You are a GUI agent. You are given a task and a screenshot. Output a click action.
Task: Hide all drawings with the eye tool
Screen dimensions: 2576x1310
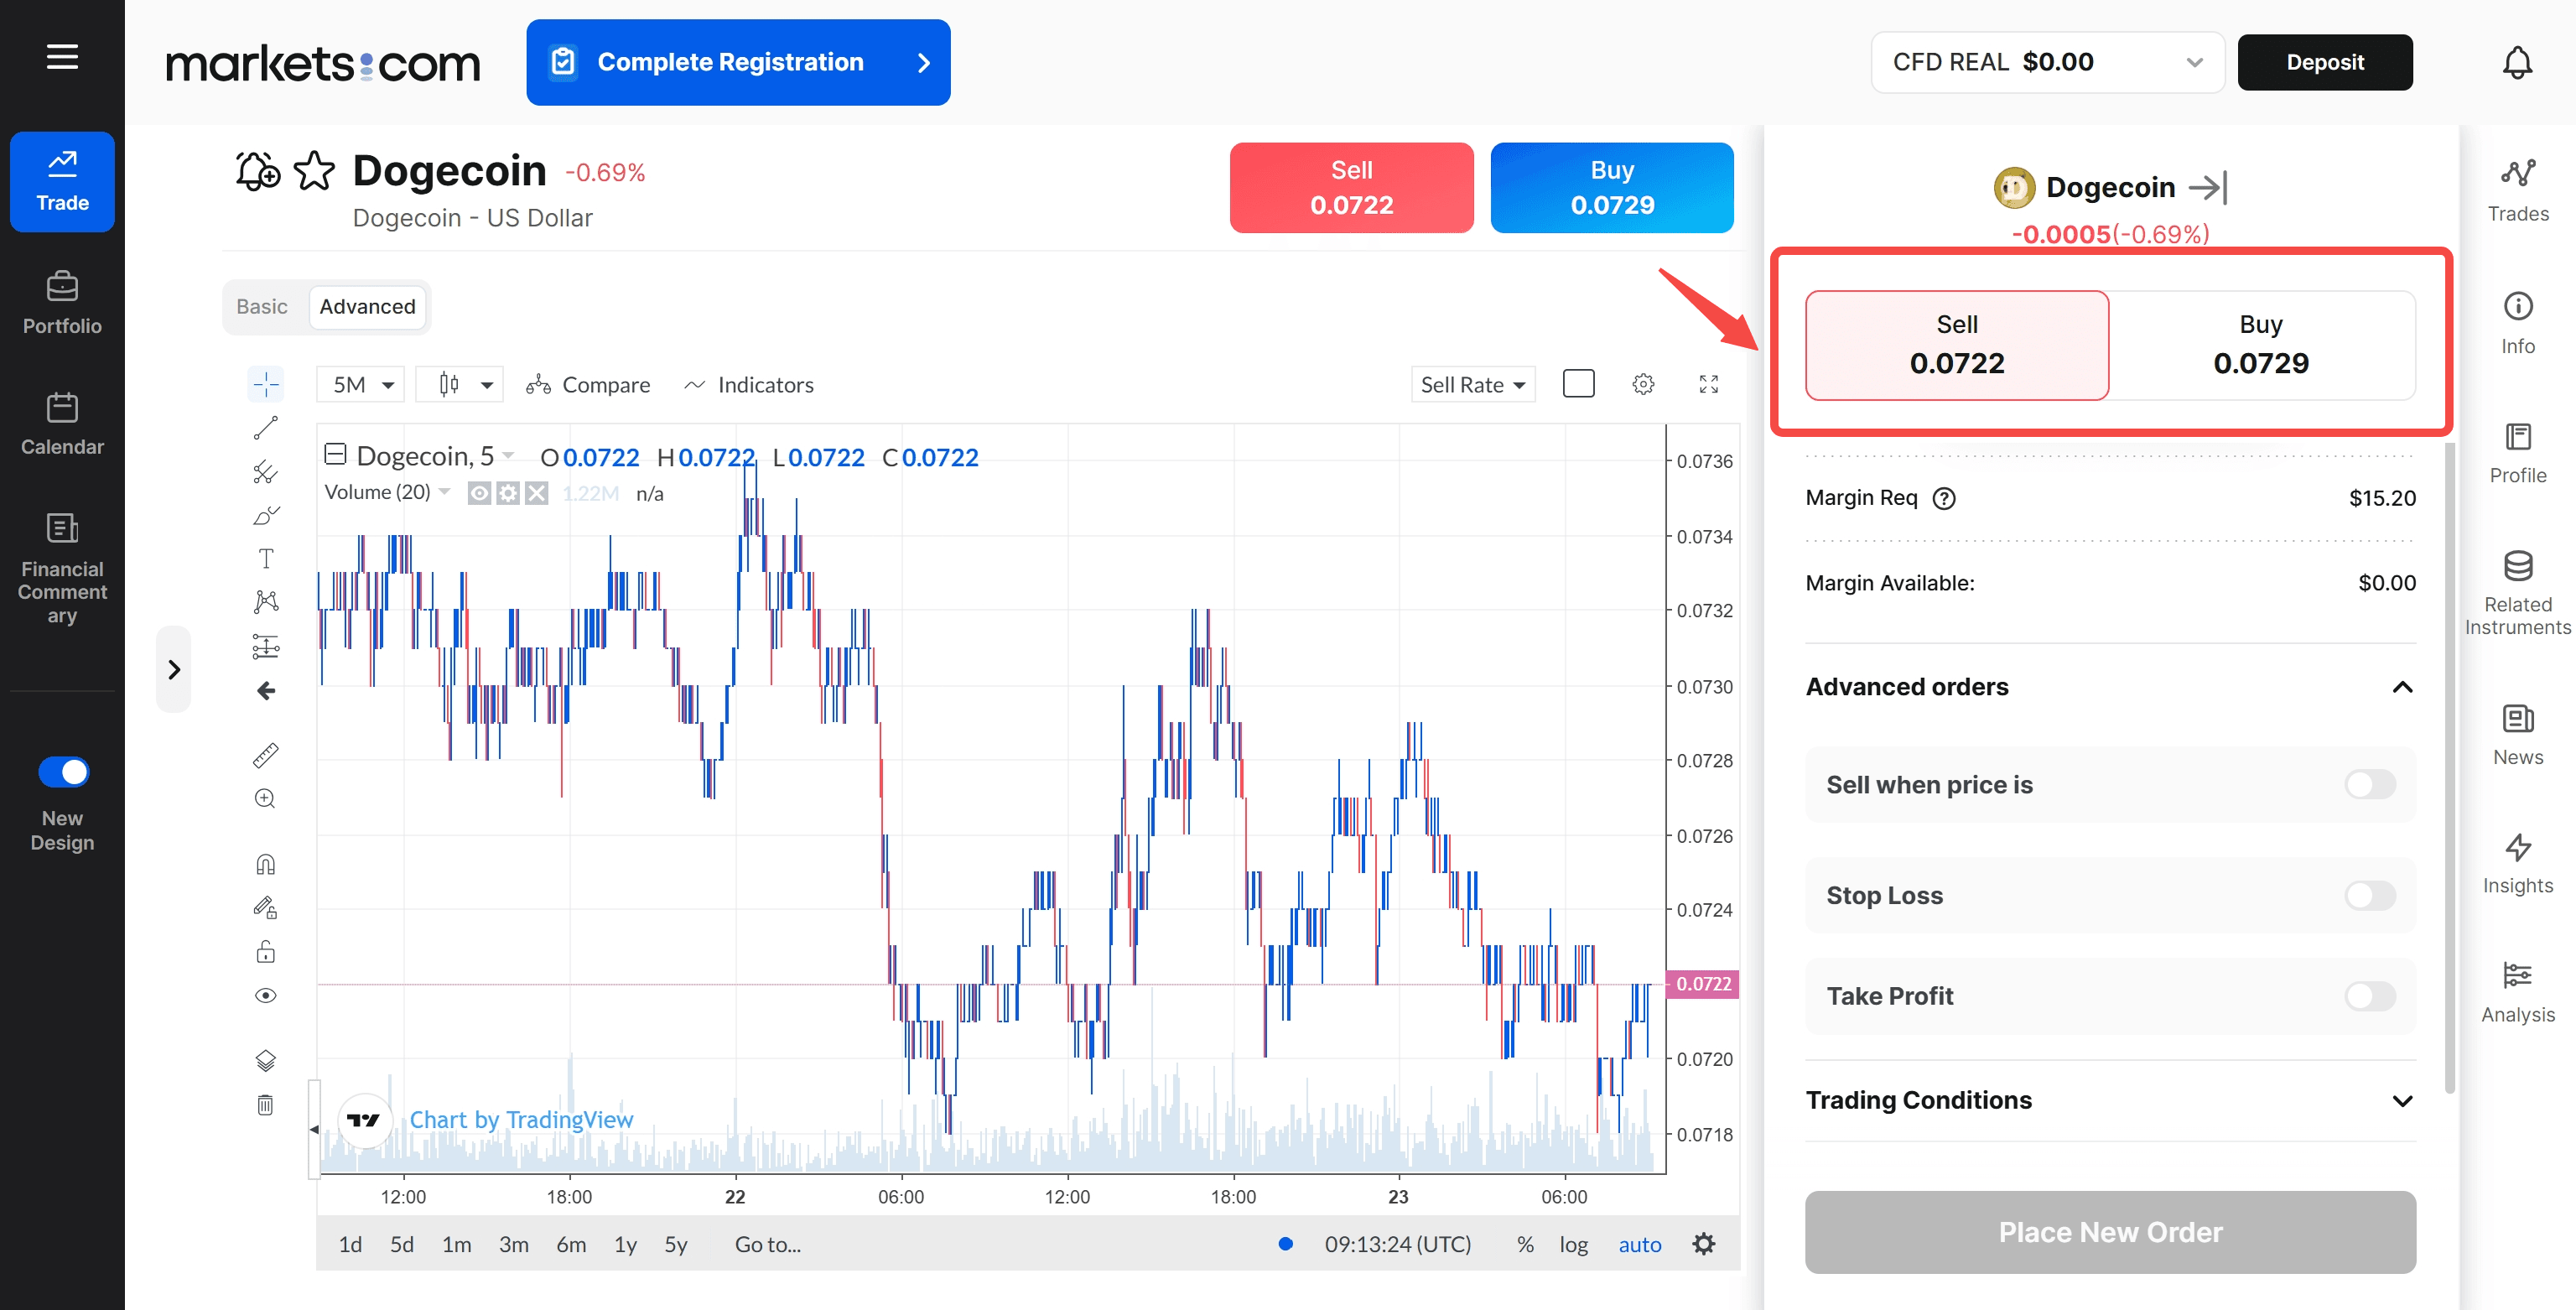click(266, 995)
